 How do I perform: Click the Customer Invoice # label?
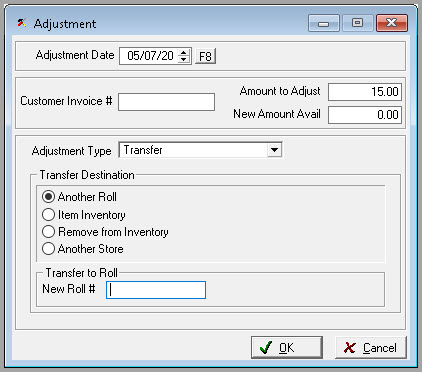(x=66, y=101)
